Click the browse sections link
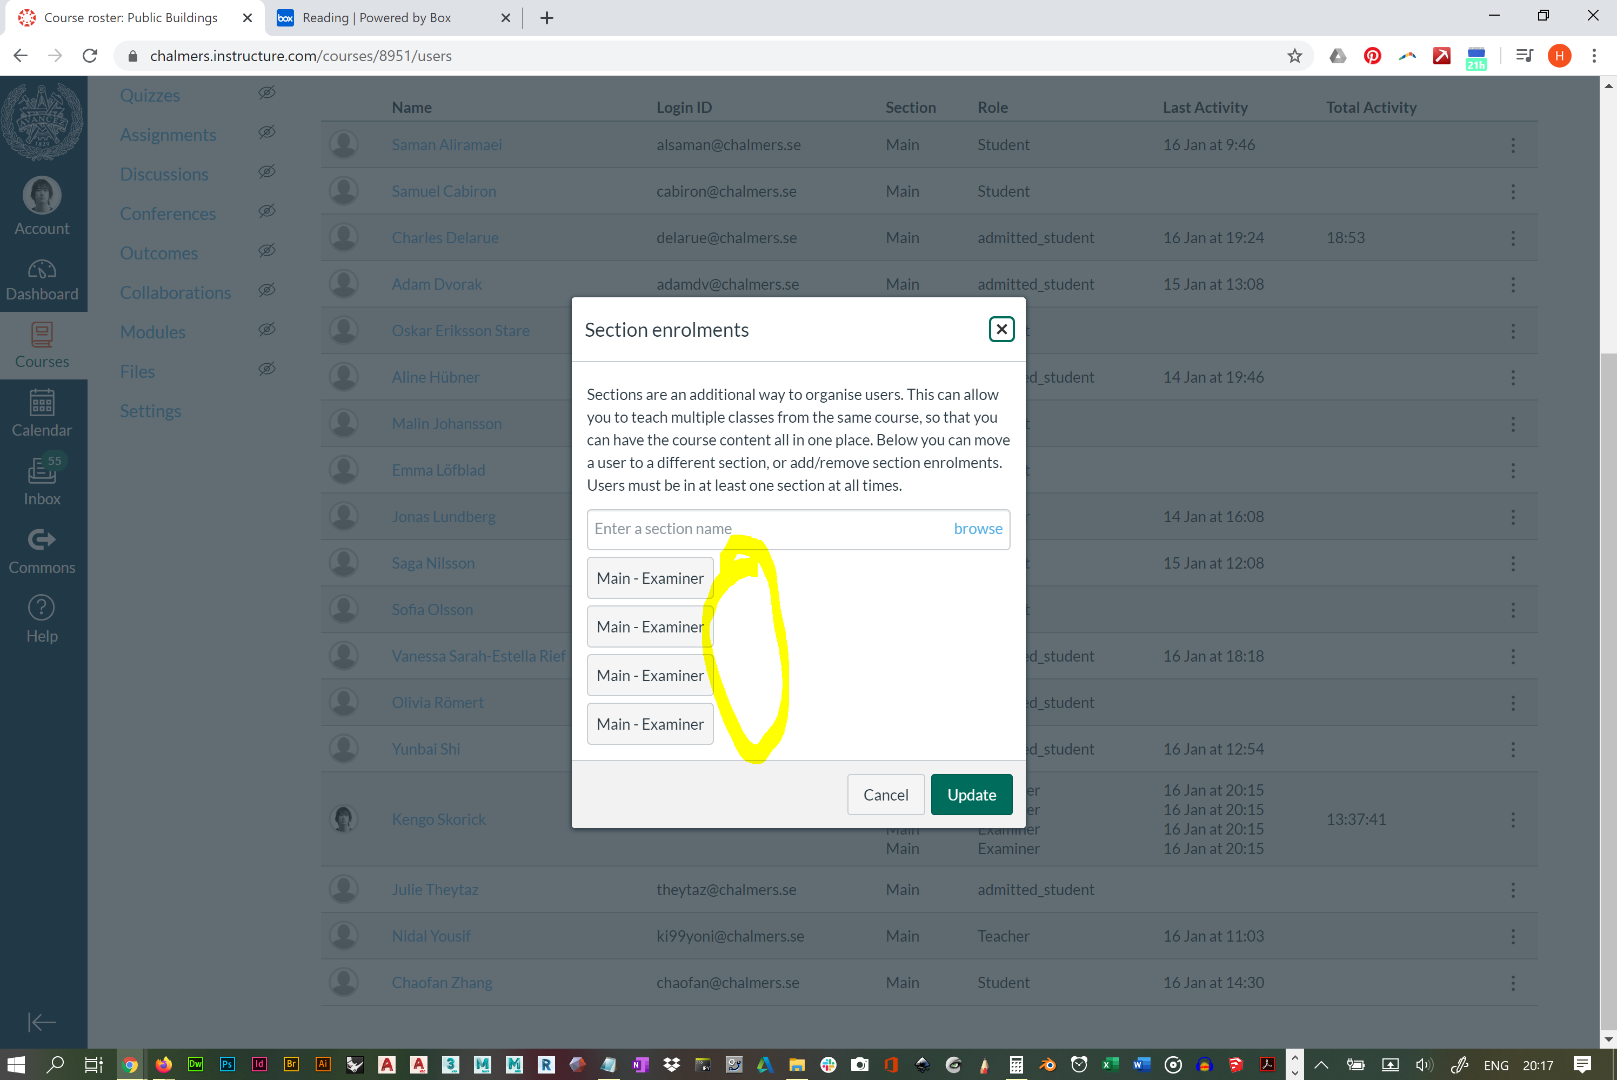The height and width of the screenshot is (1080, 1617). coord(978,529)
